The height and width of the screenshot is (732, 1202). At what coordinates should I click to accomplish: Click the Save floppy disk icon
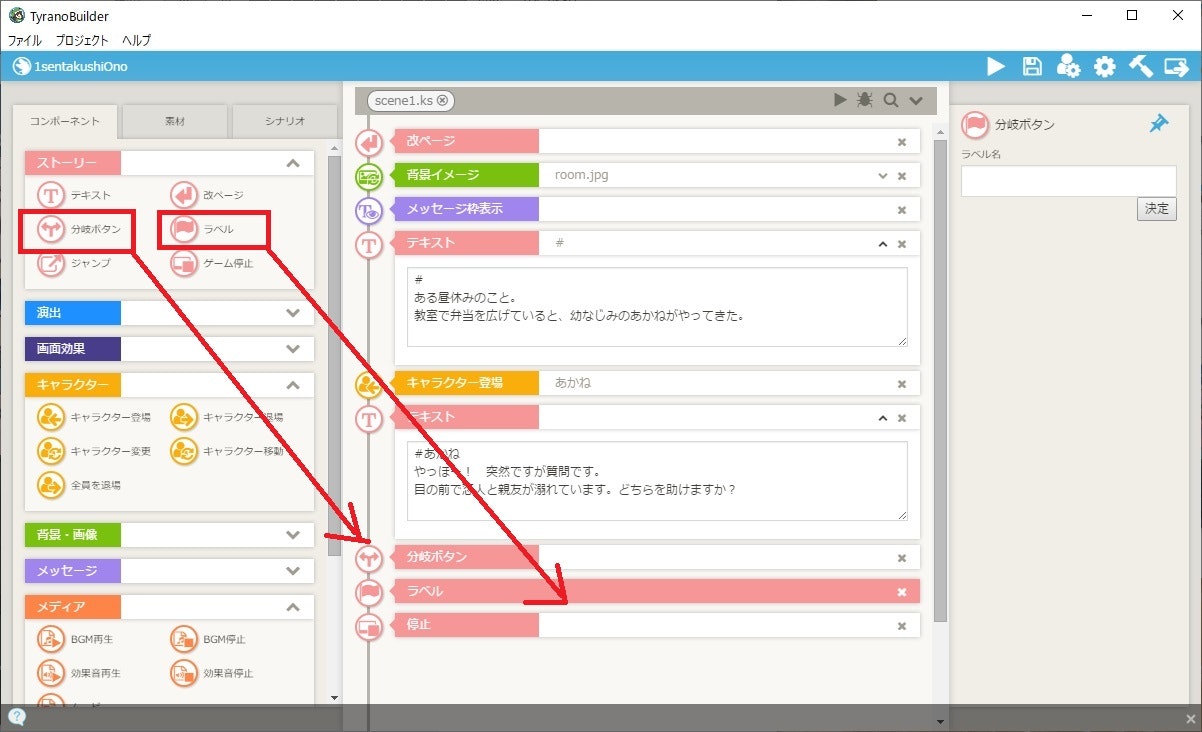[1032, 66]
